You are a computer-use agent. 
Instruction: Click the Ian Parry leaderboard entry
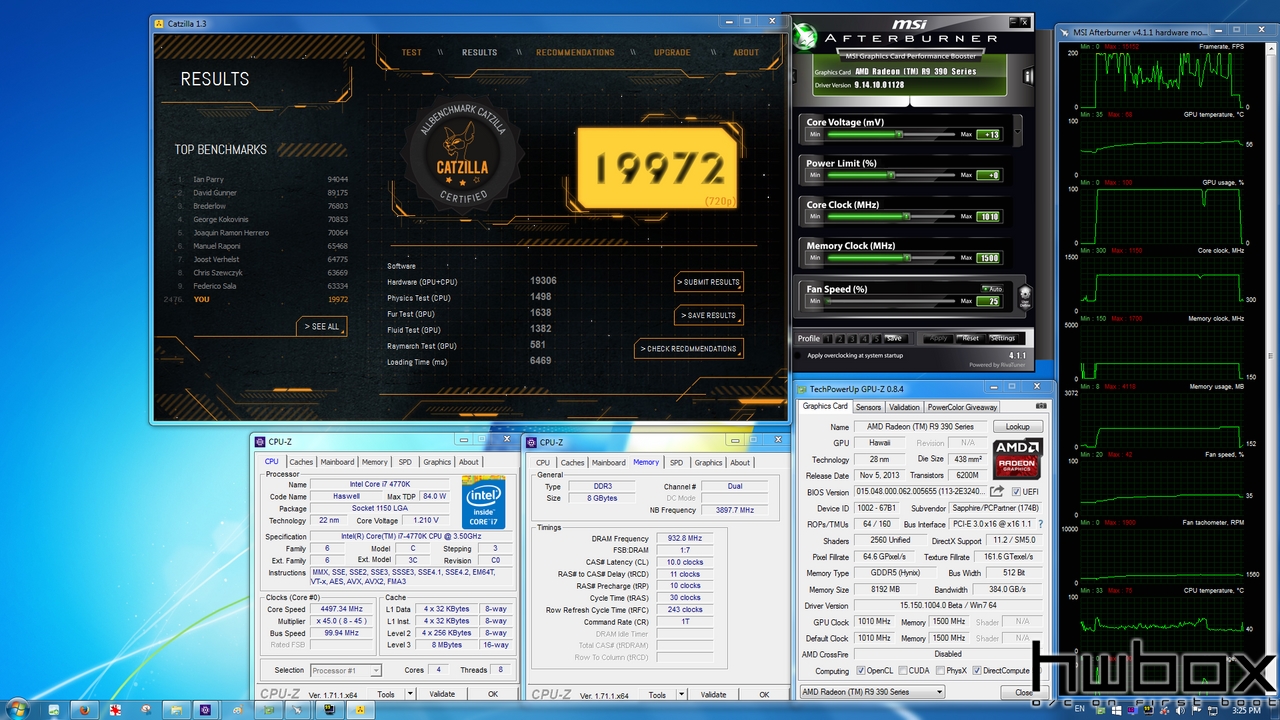(x=262, y=179)
